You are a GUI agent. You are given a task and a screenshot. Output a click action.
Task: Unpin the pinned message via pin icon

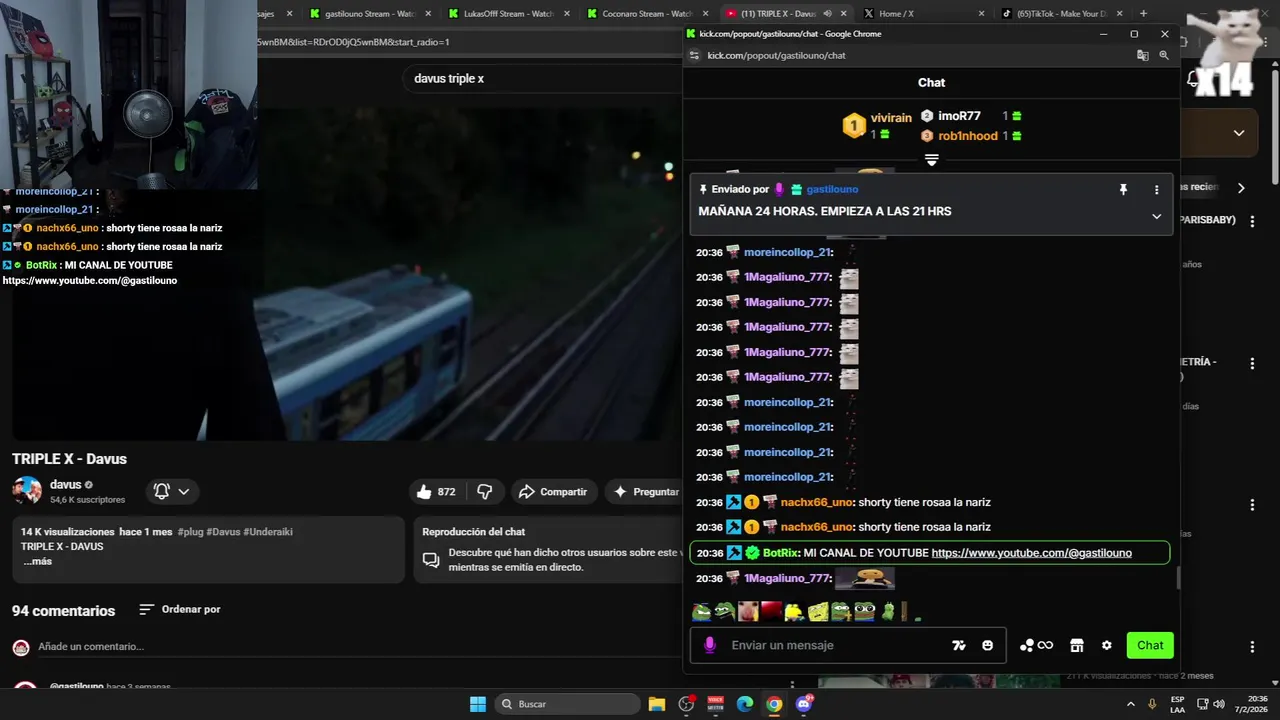point(1123,189)
